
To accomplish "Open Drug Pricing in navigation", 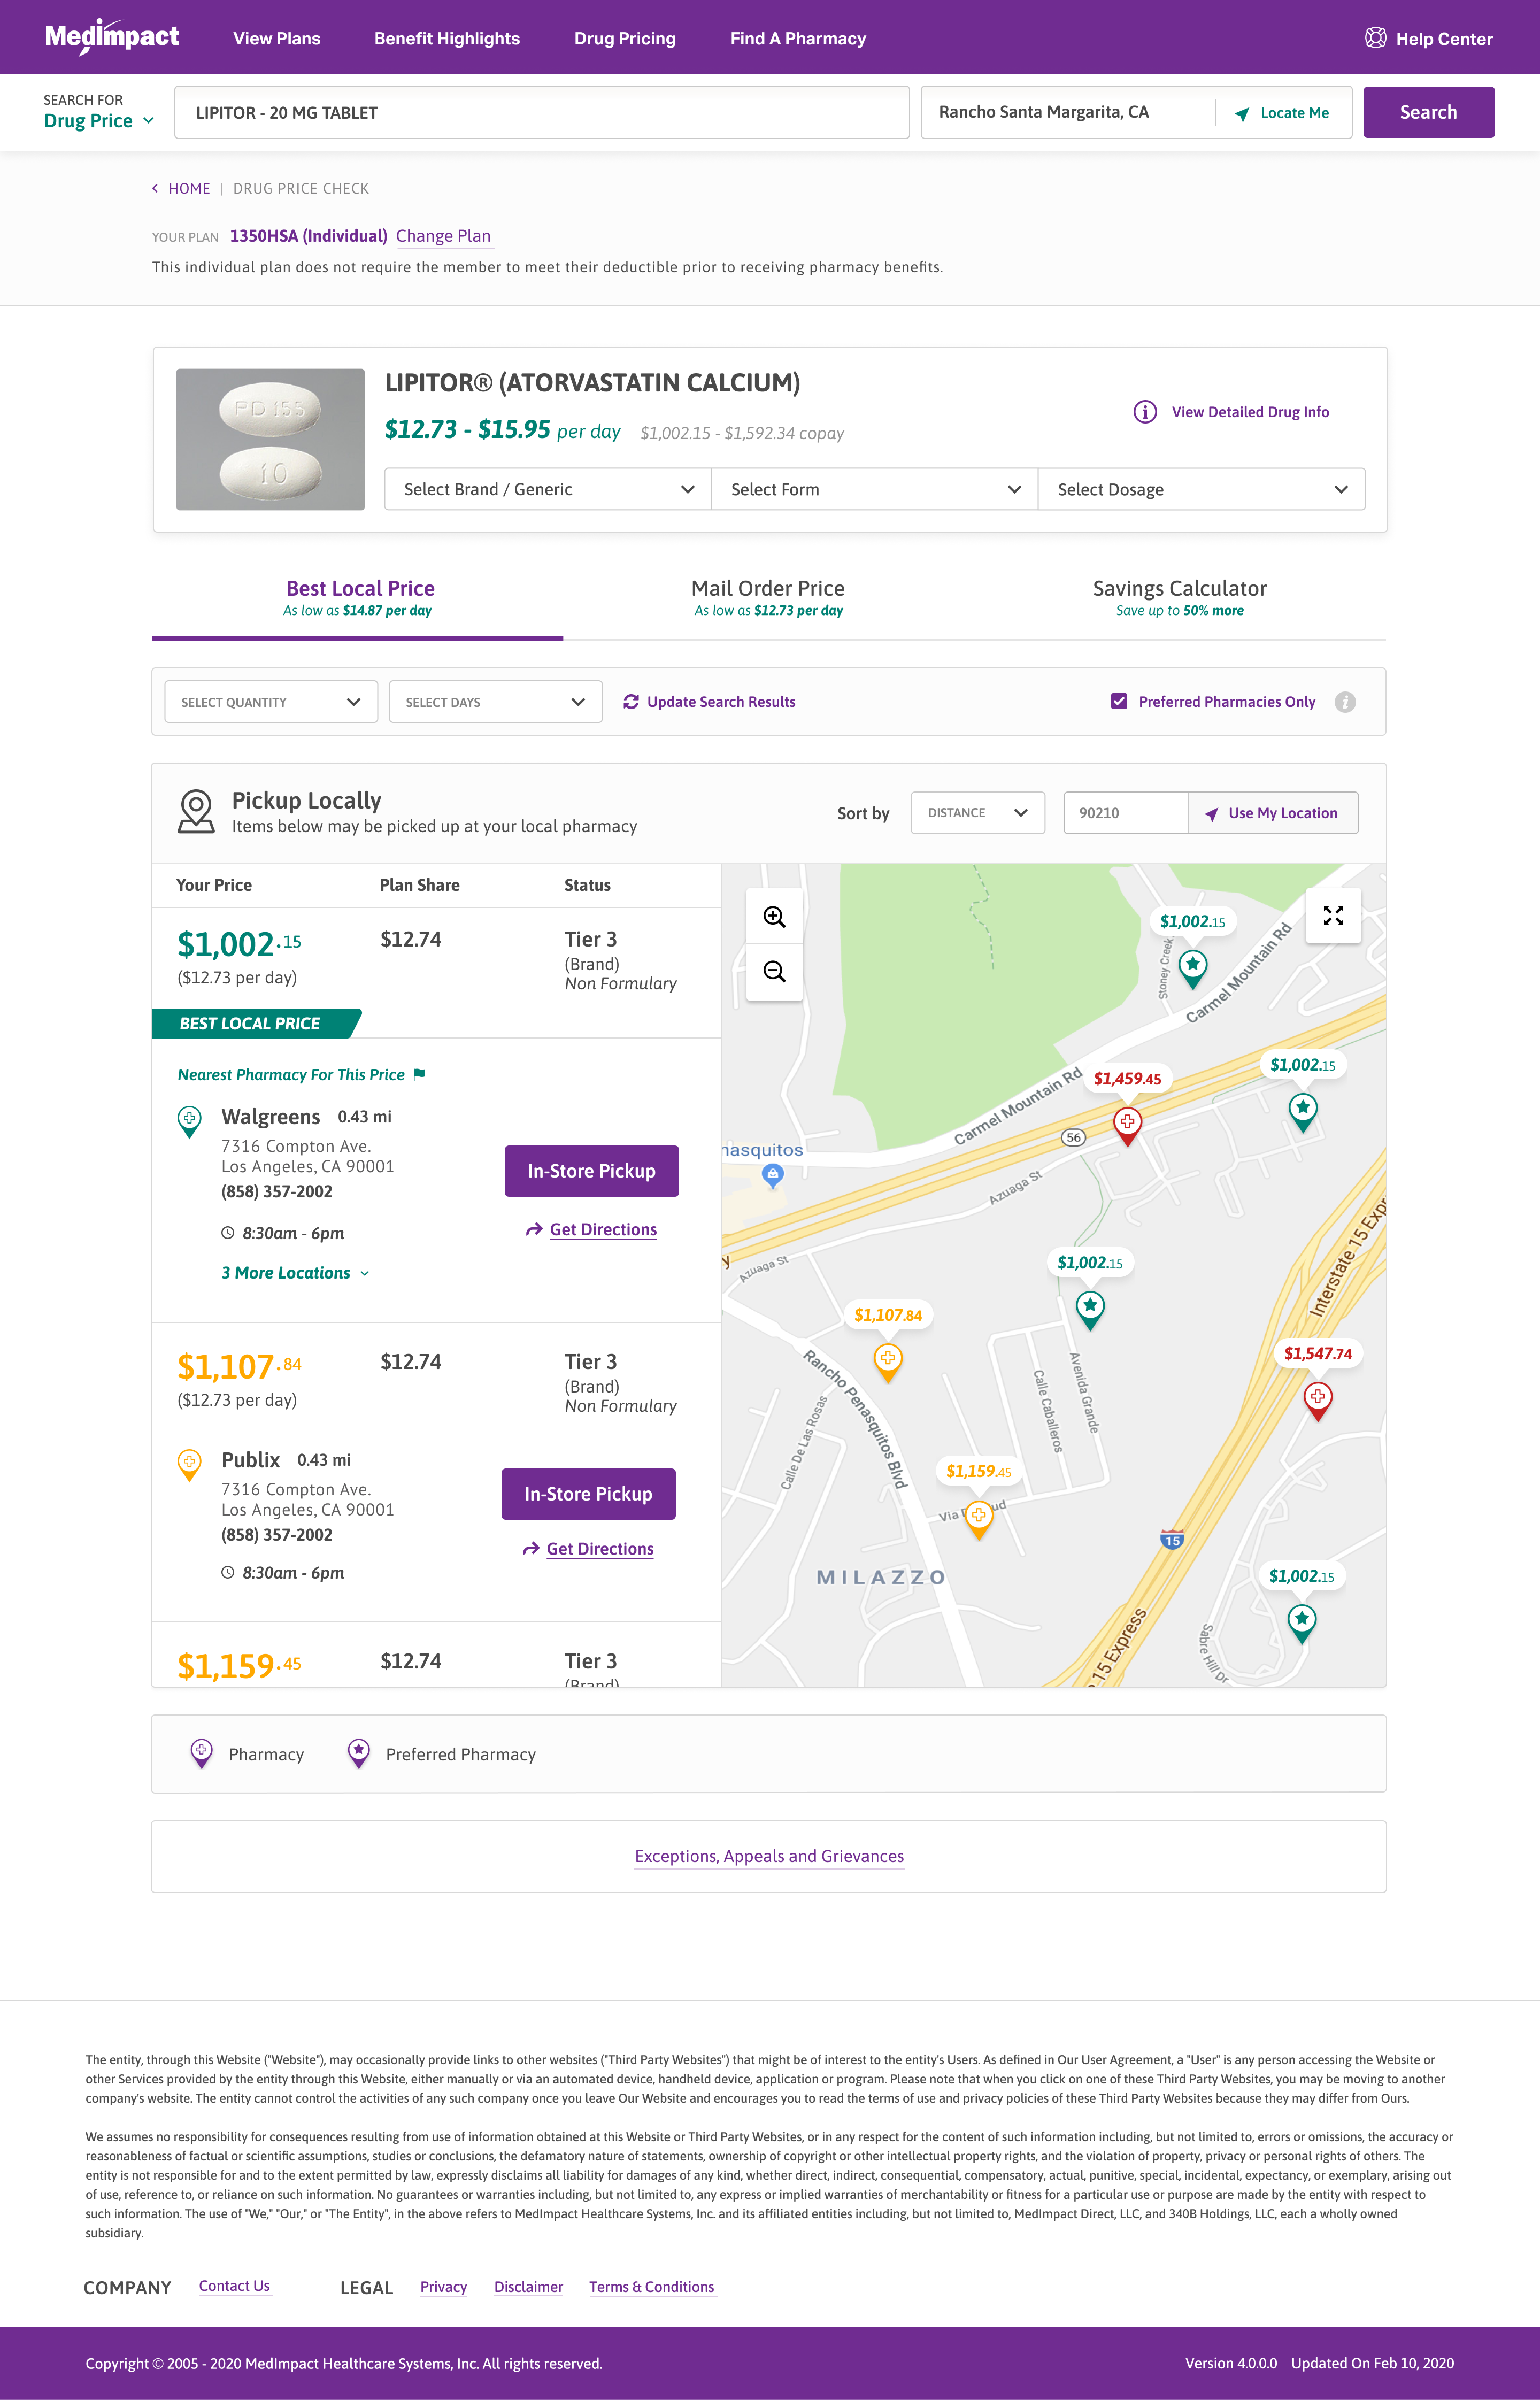I will pos(625,38).
